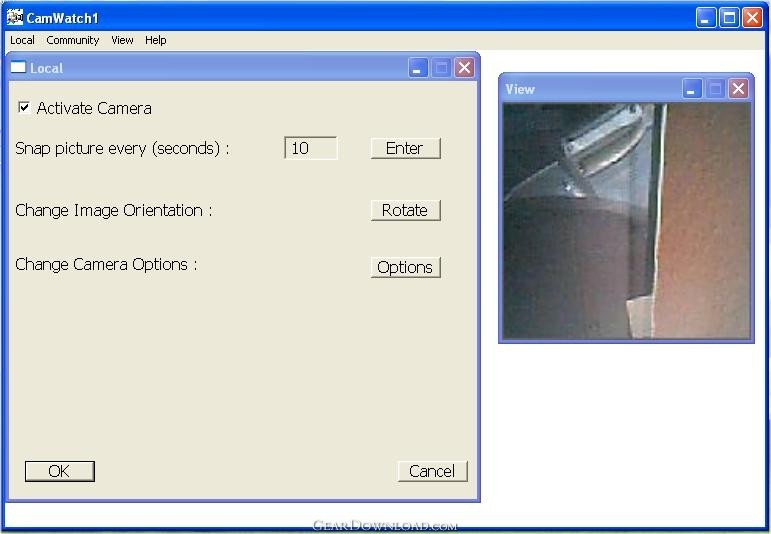Click the 'Change Camera Options :' label
This screenshot has height=534, width=771.
click(106, 265)
